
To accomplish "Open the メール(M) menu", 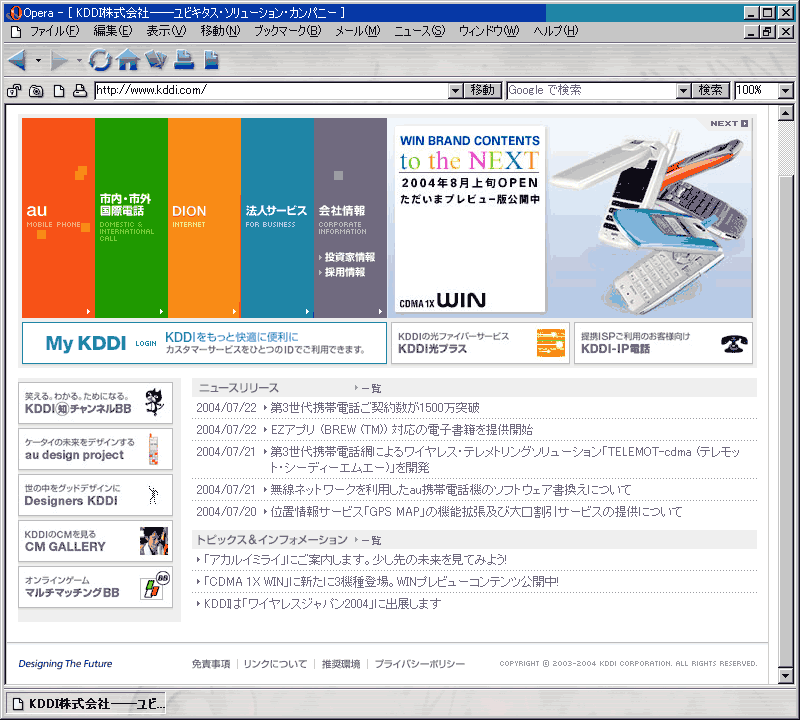I will [358, 32].
